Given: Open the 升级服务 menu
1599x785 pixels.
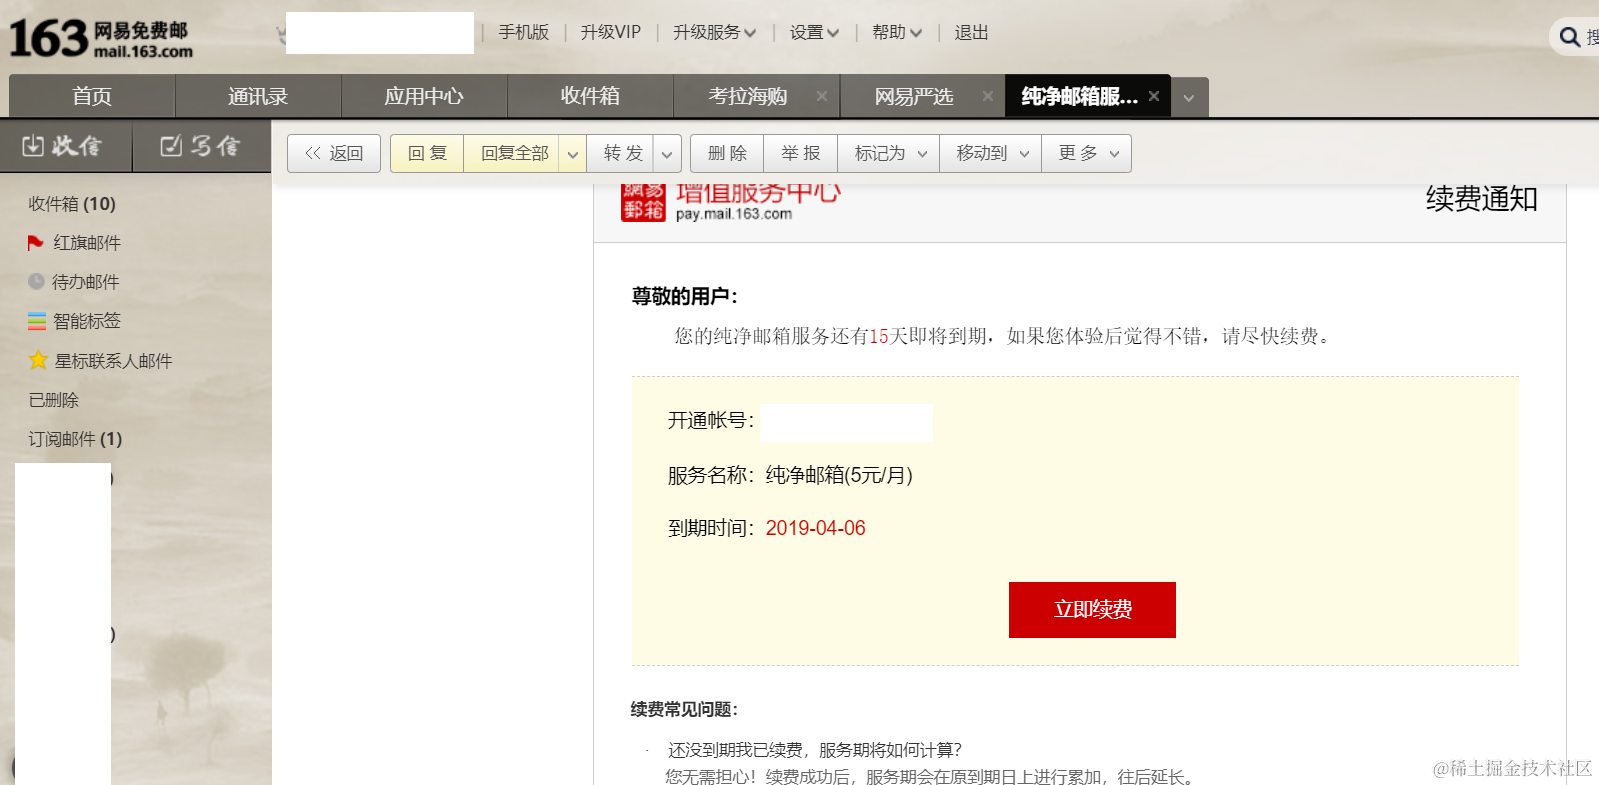Looking at the screenshot, I should pyautogui.click(x=714, y=33).
